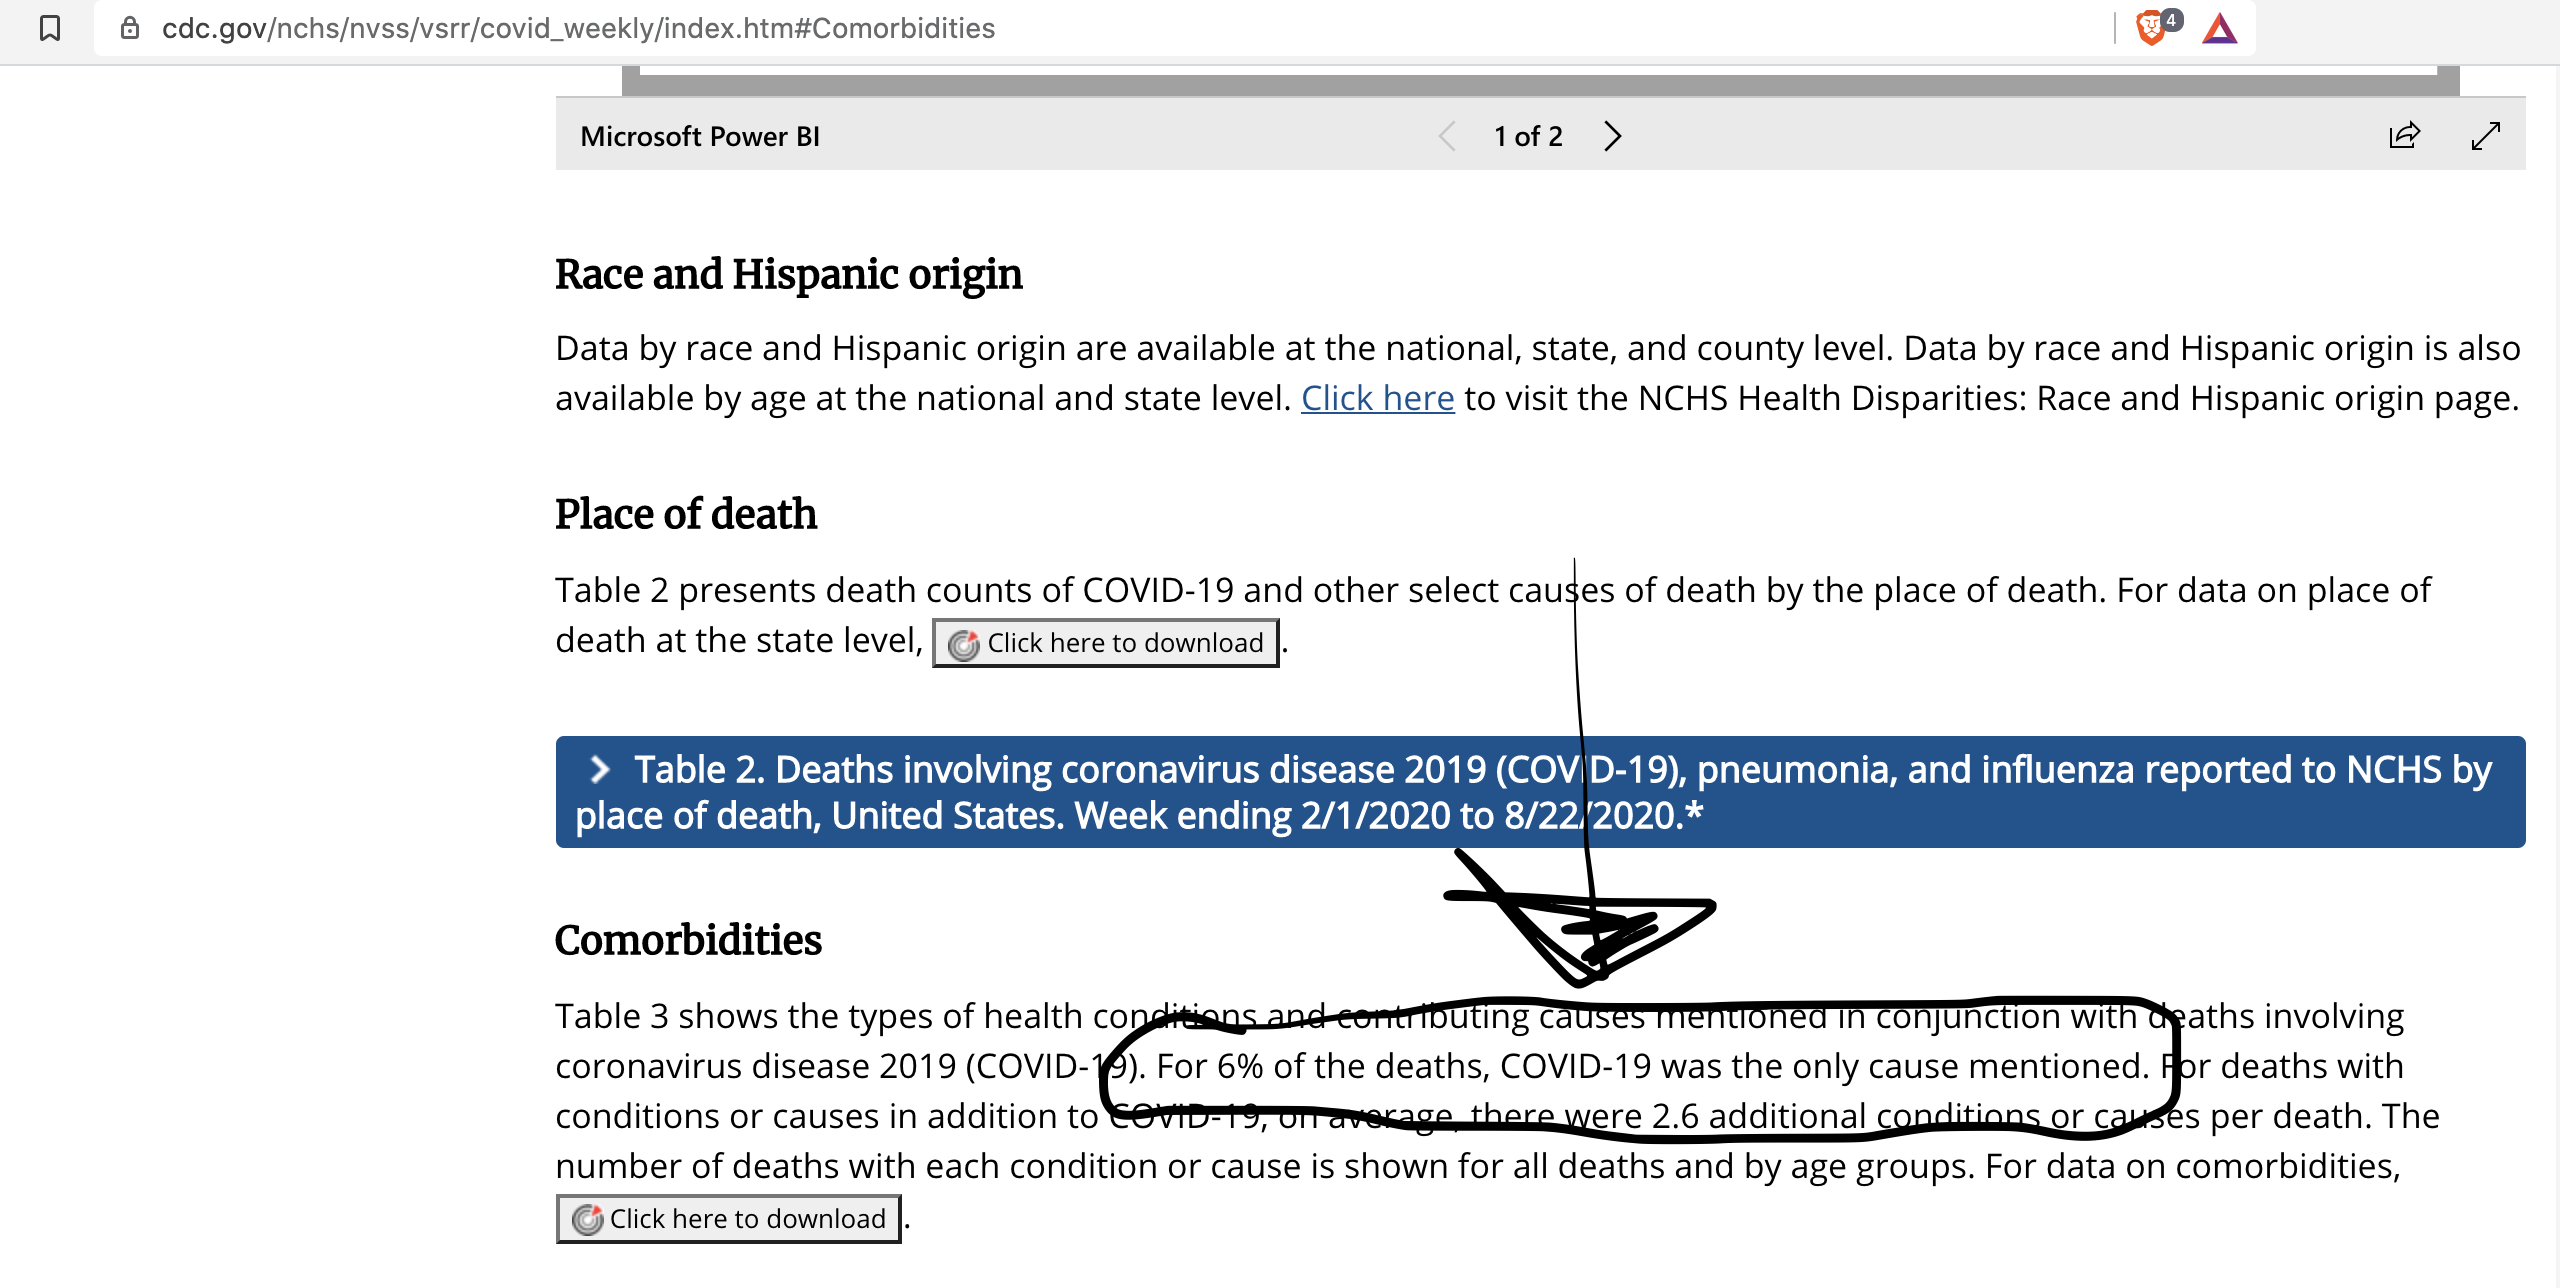Click the URL in the address bar
This screenshot has height=1288, width=2560.
click(578, 28)
